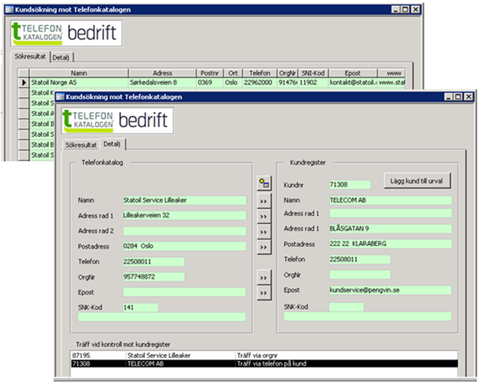Click Namn field with Statoil Service Lilleaker
Image resolution: width=481 pixels, height=385 pixels.
184,200
